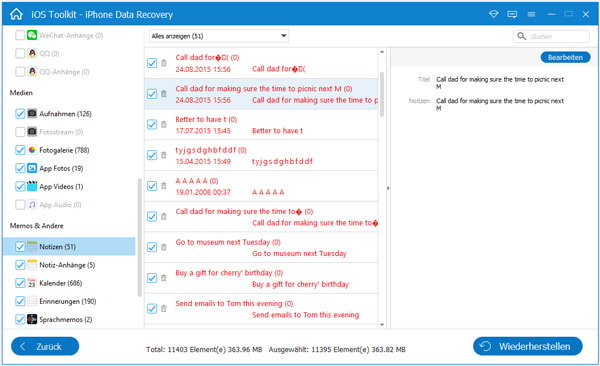Click the search magnifier icon
This screenshot has width=600, height=366.
click(521, 36)
